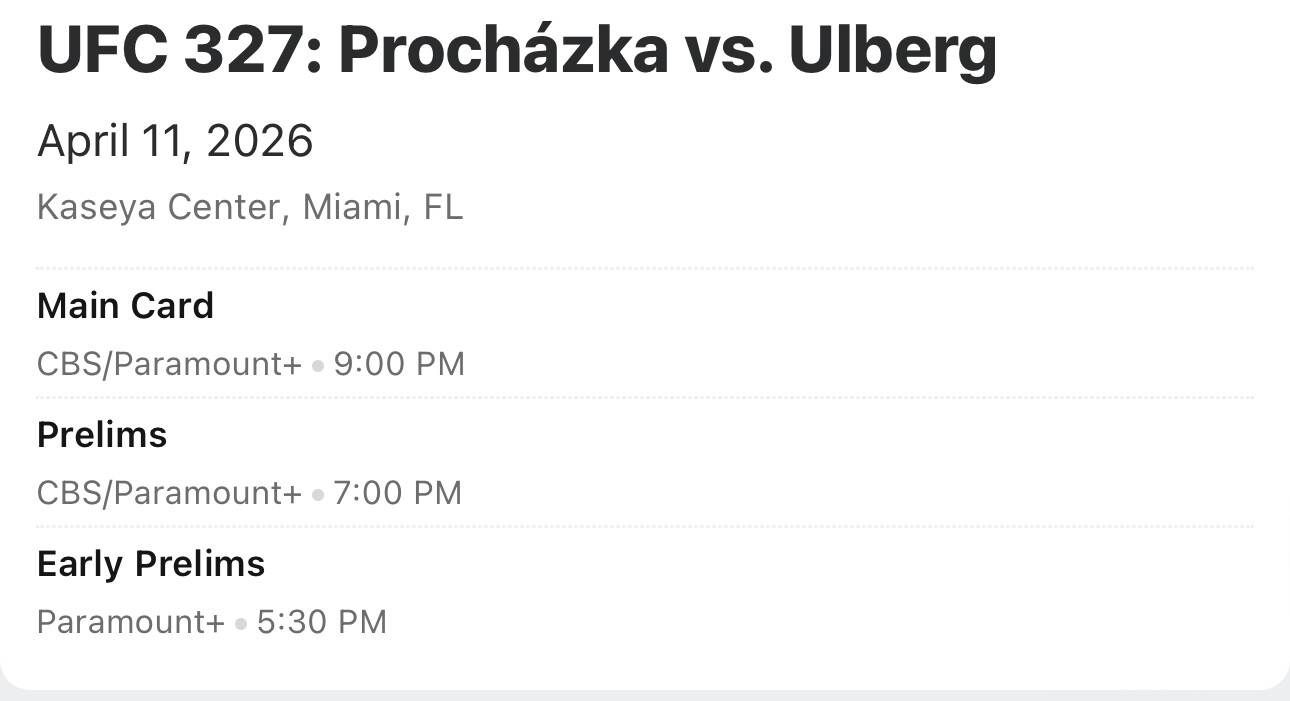Click the year 2026 in the date

coord(259,141)
